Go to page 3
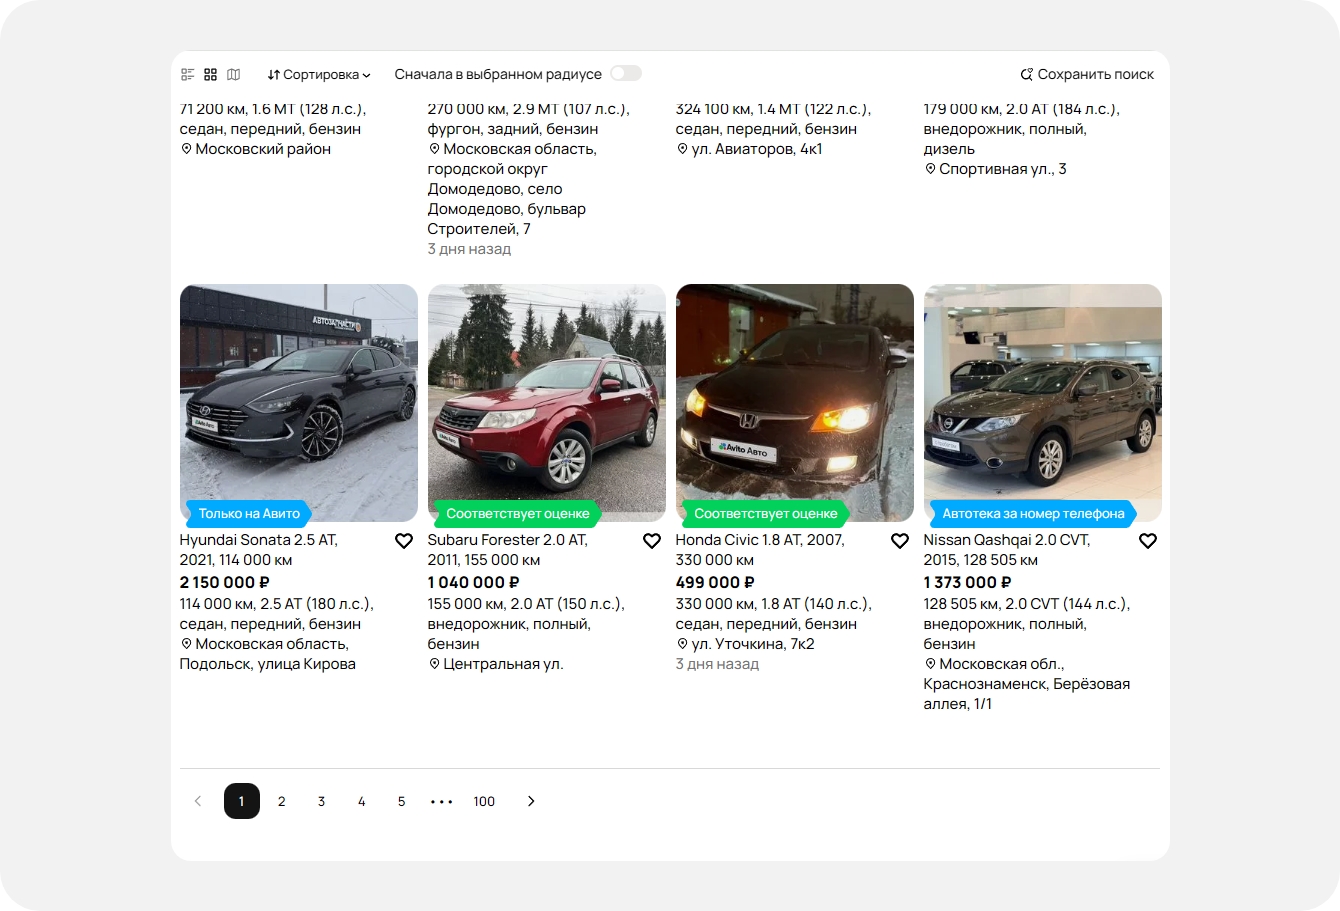 click(x=322, y=801)
